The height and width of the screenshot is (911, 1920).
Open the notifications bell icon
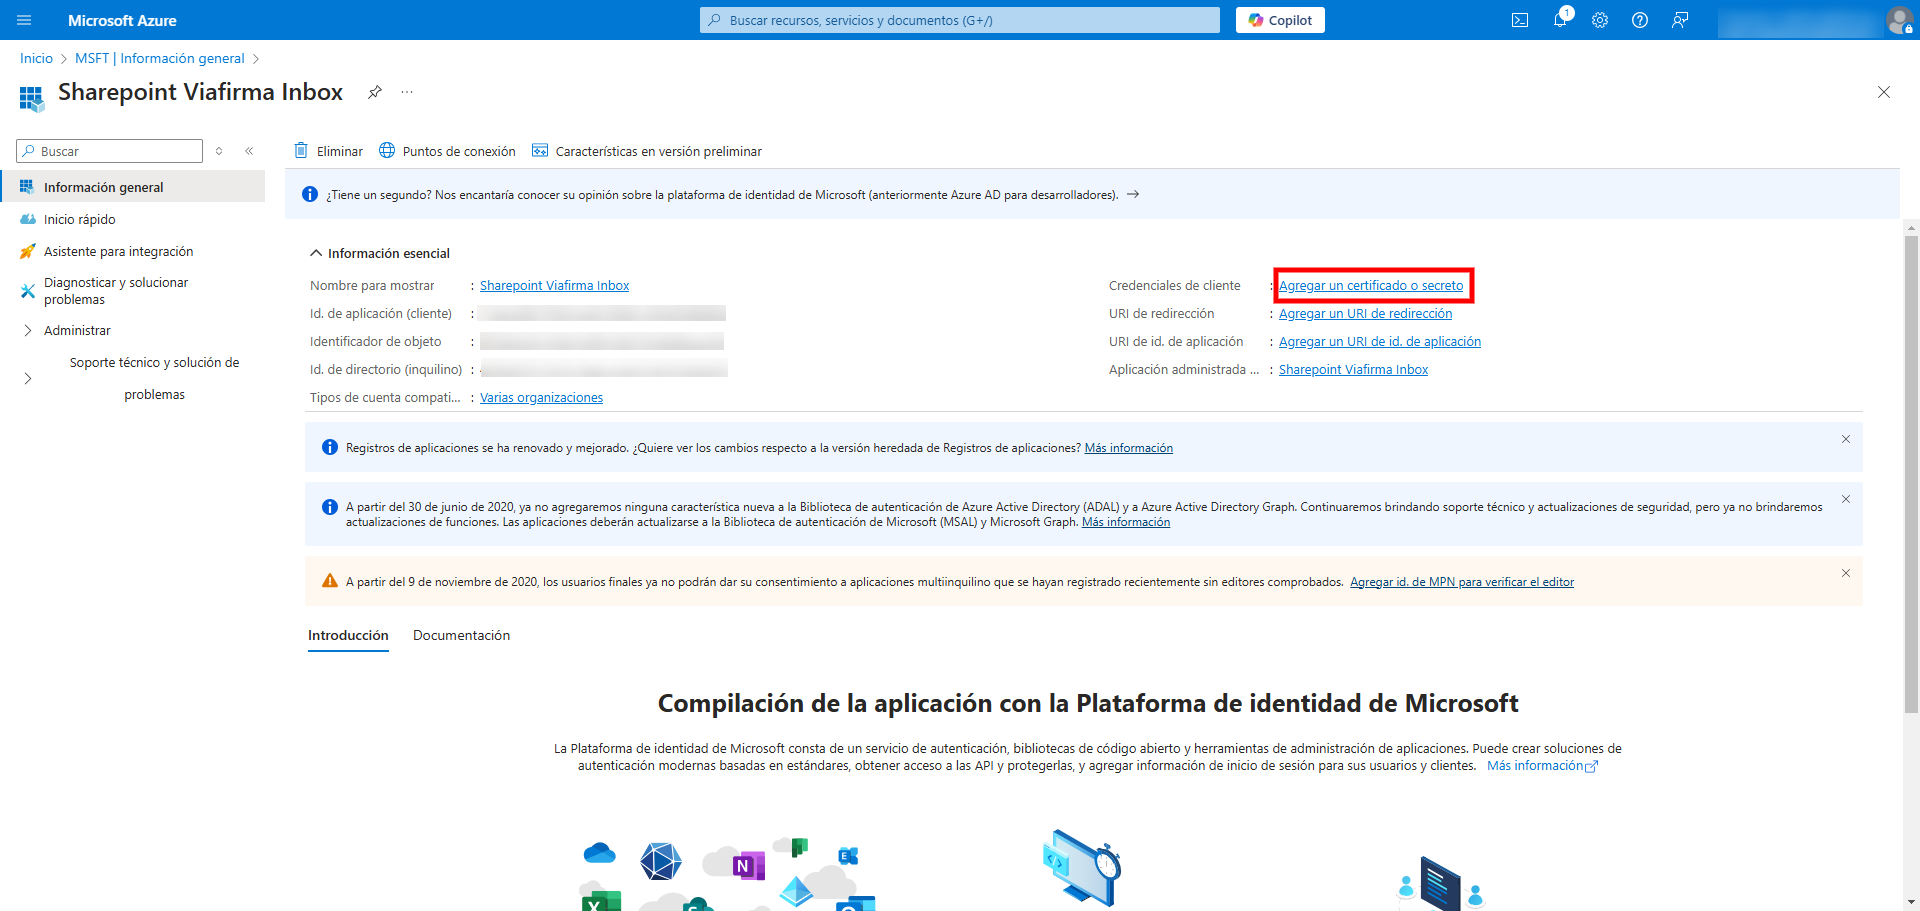click(x=1559, y=20)
